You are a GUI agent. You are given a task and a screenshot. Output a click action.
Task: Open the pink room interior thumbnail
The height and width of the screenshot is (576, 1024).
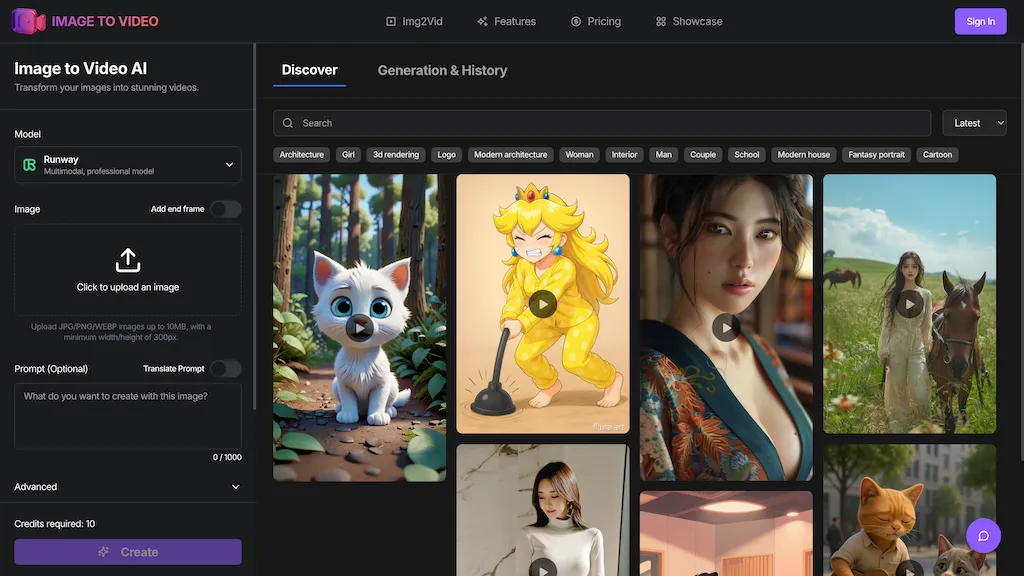[726, 534]
